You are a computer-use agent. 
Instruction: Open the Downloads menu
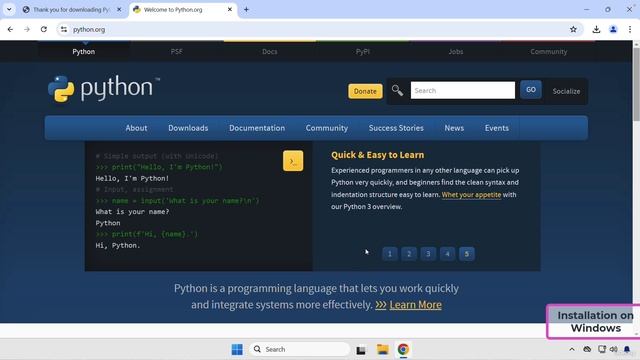coord(188,128)
